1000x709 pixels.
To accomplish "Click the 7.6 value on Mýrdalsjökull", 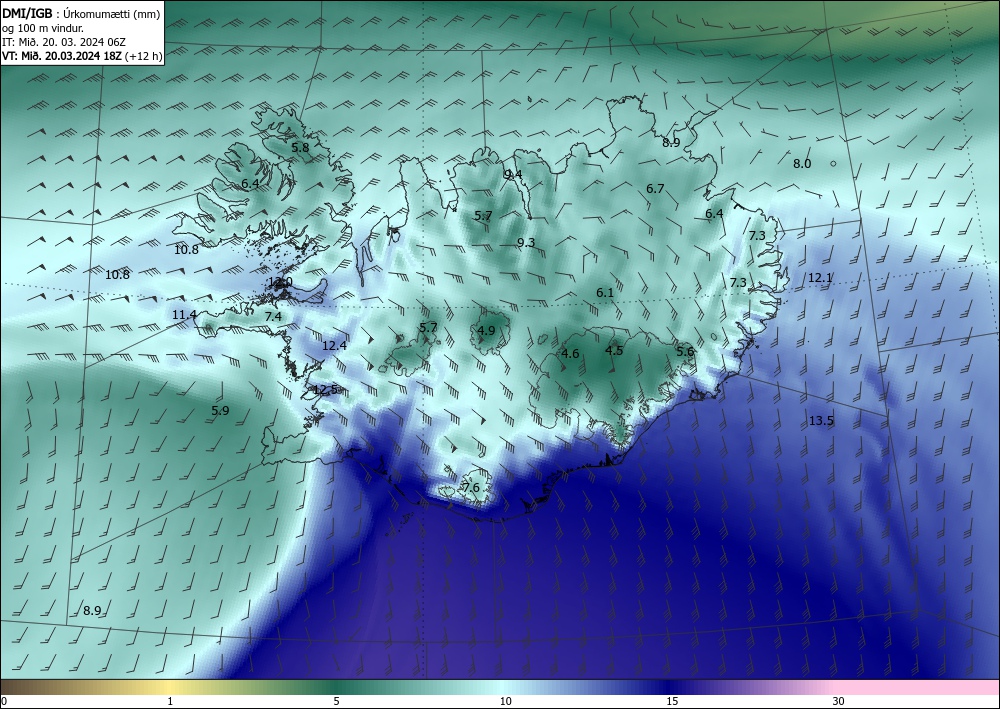I will (471, 488).
